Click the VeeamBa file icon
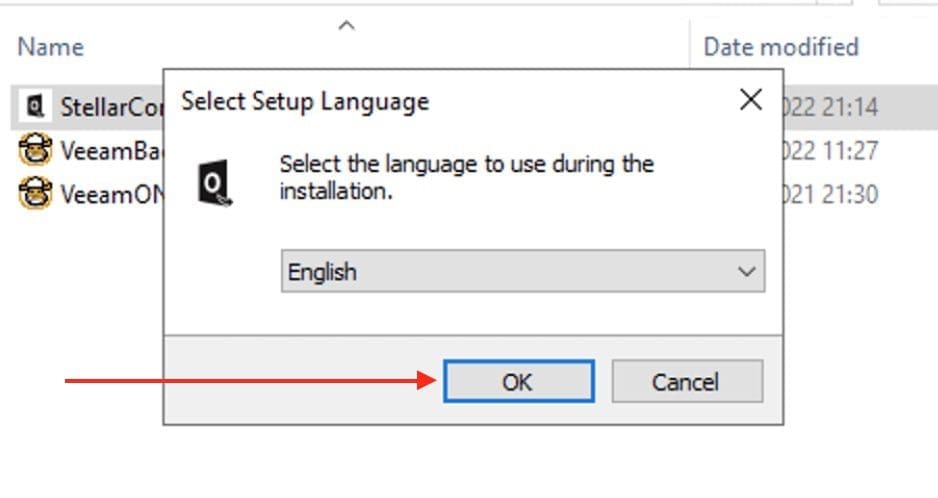Screen dimensions: 938x498 click(34, 150)
